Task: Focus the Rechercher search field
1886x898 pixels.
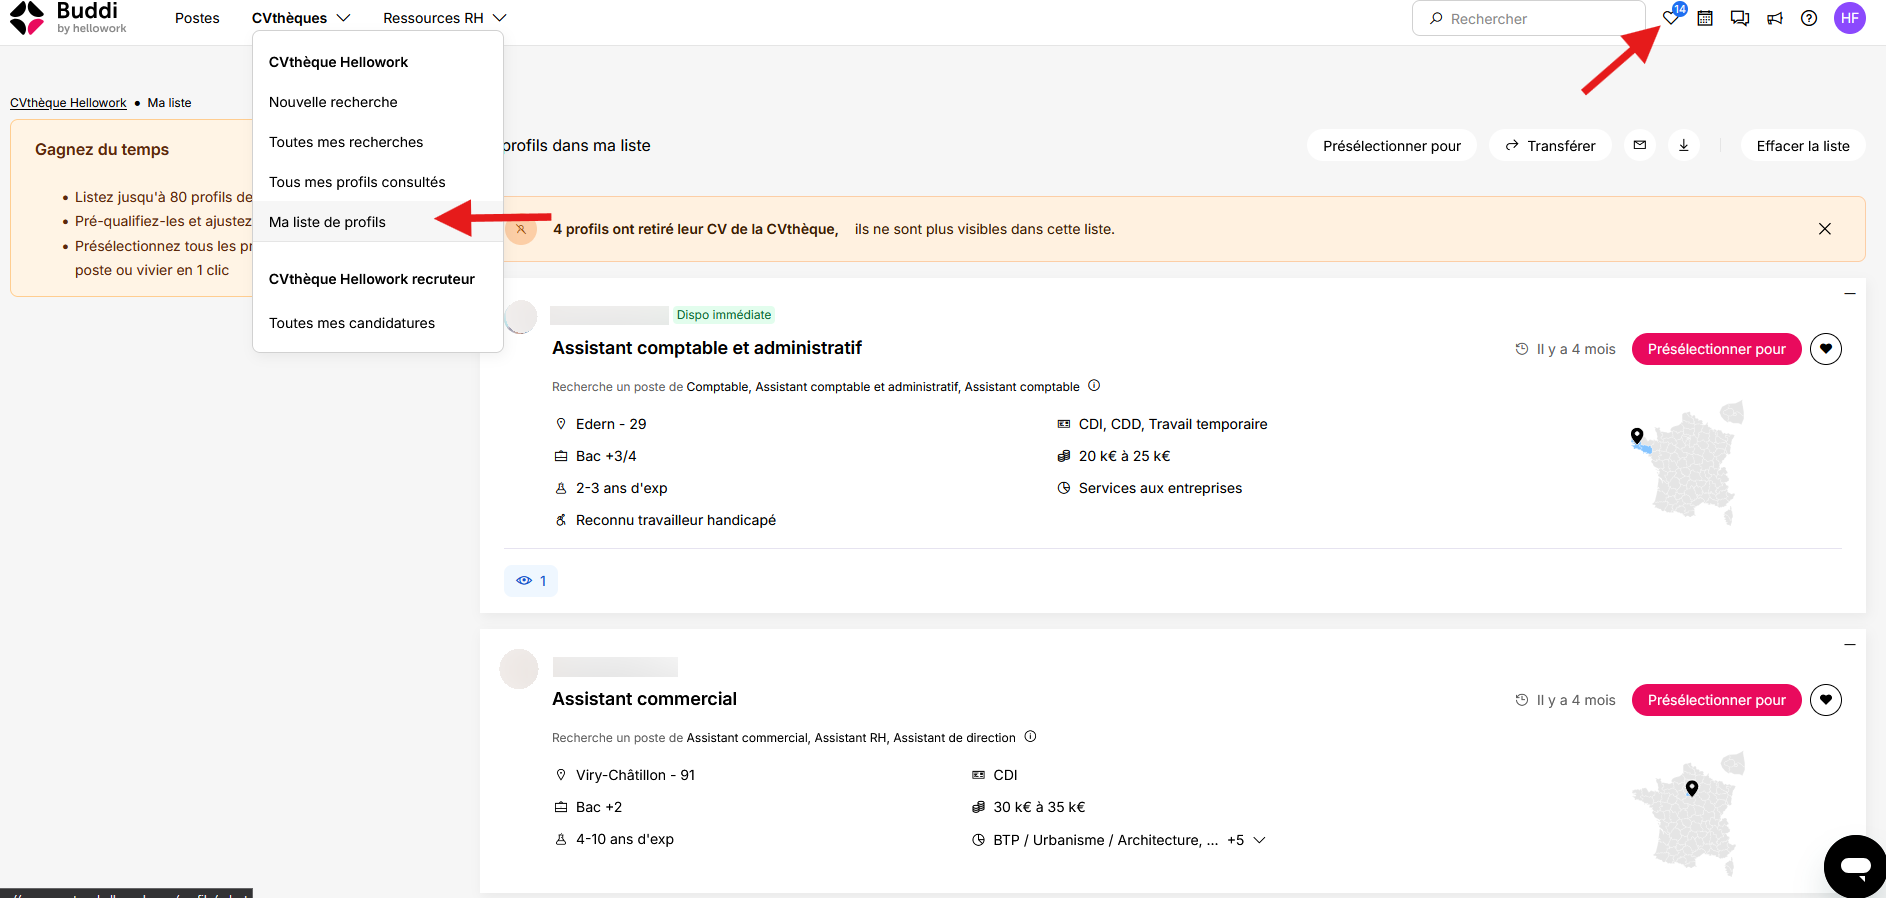Action: (1529, 18)
